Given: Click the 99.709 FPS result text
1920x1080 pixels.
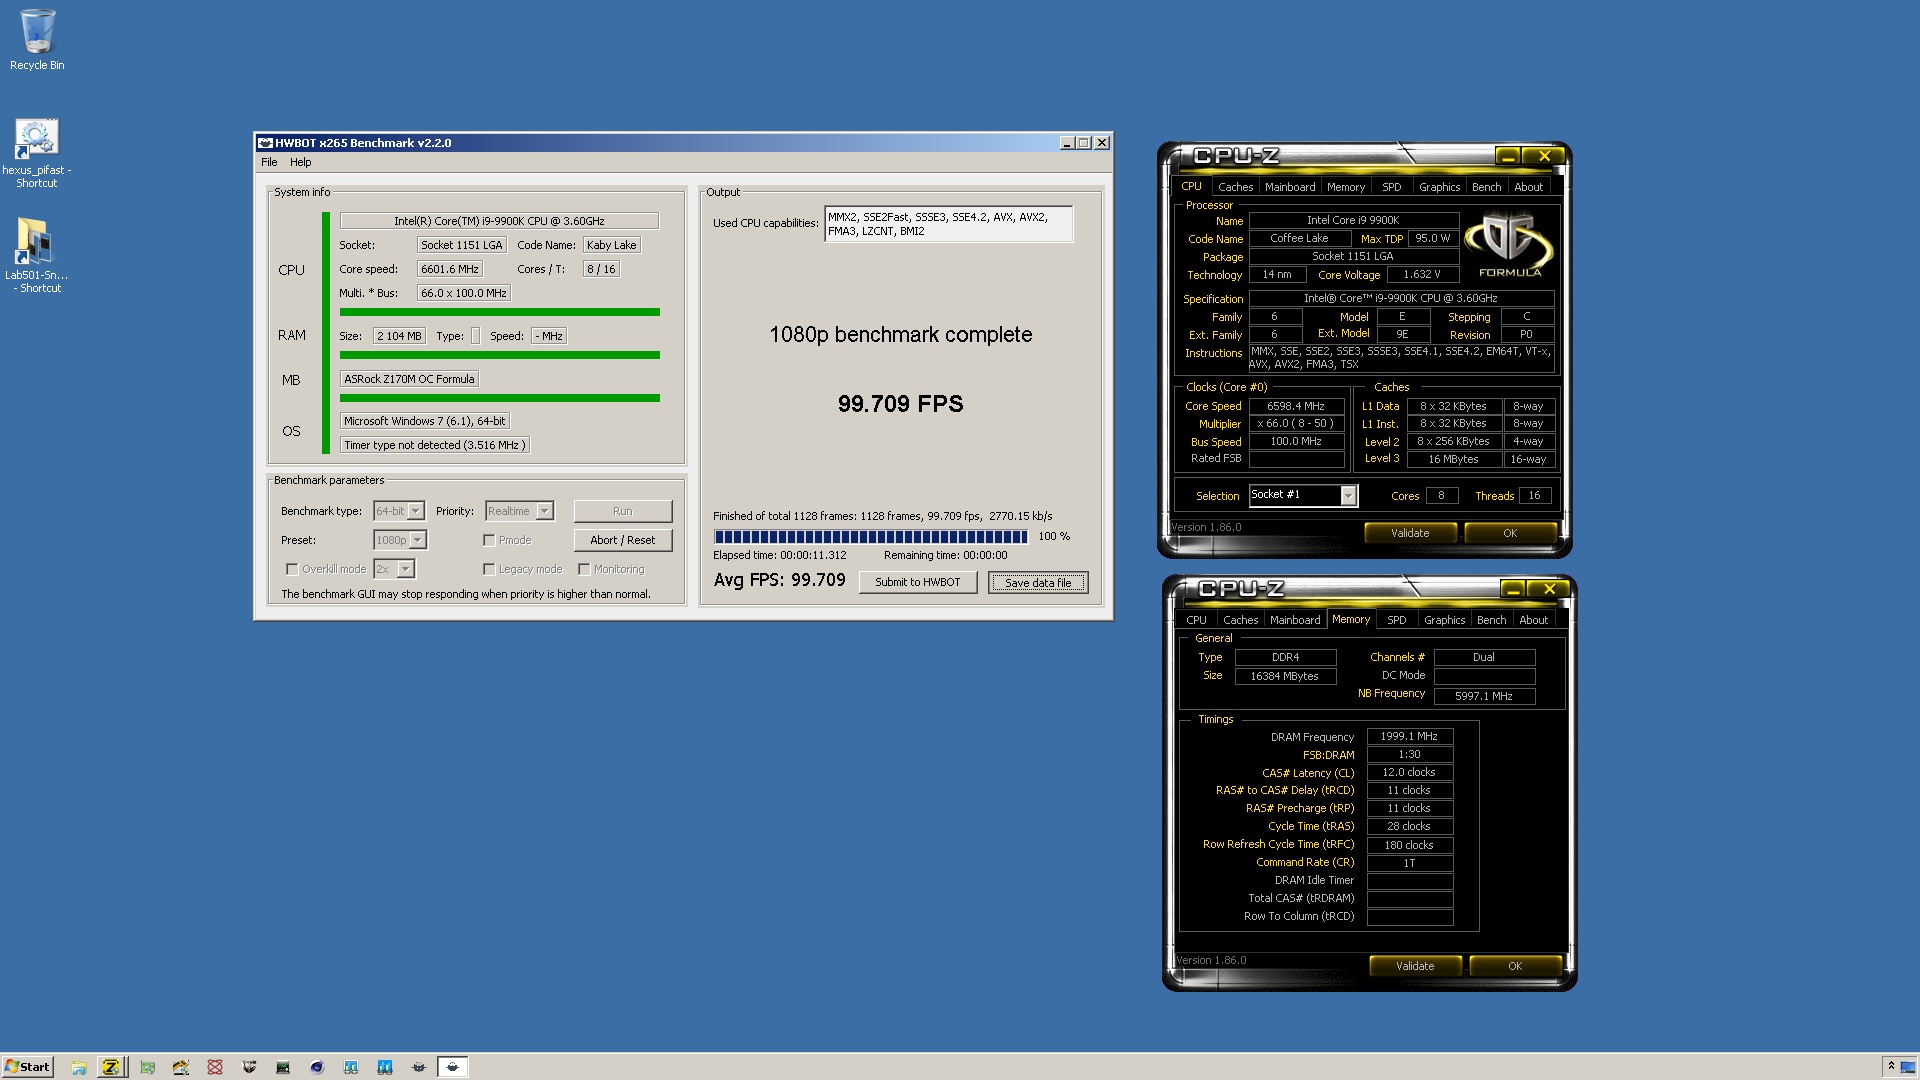Looking at the screenshot, I should click(901, 404).
